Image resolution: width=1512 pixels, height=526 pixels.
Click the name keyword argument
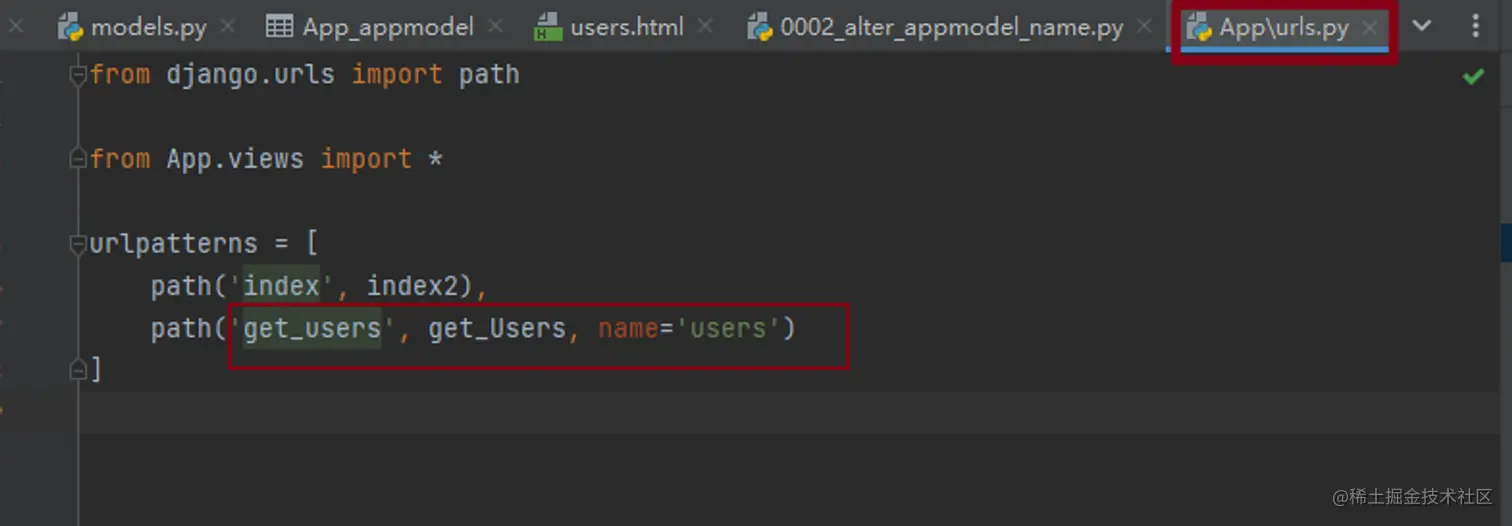tap(628, 328)
